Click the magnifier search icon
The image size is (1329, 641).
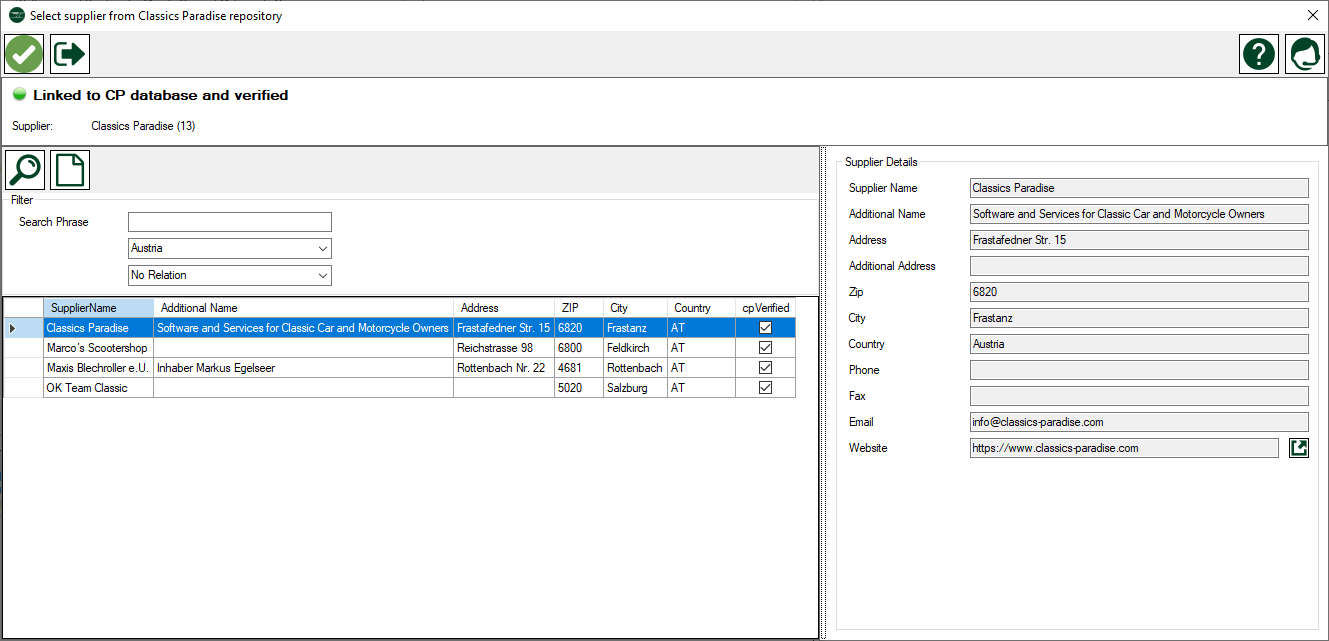point(24,170)
